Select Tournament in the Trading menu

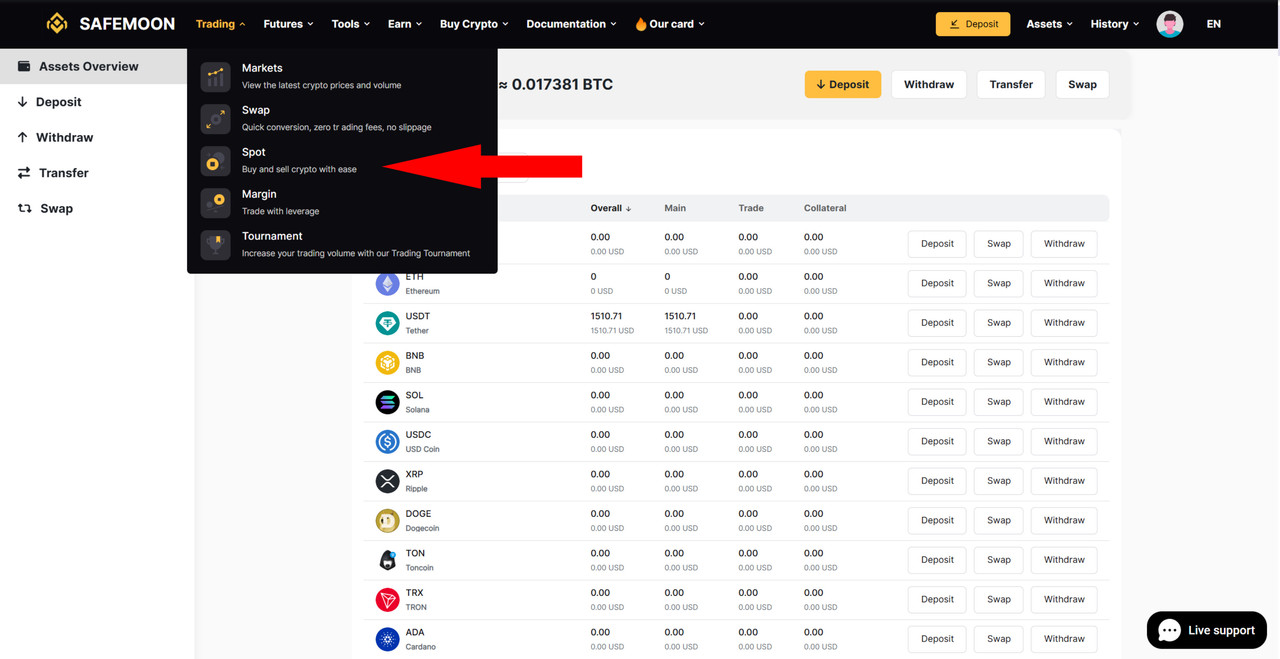342,244
